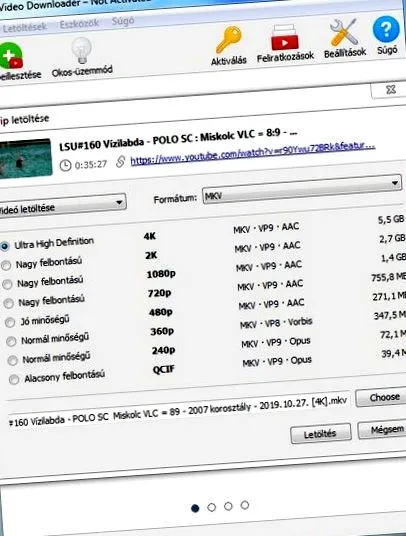Click the clock icon beside 0:35:27

[x=65, y=166]
